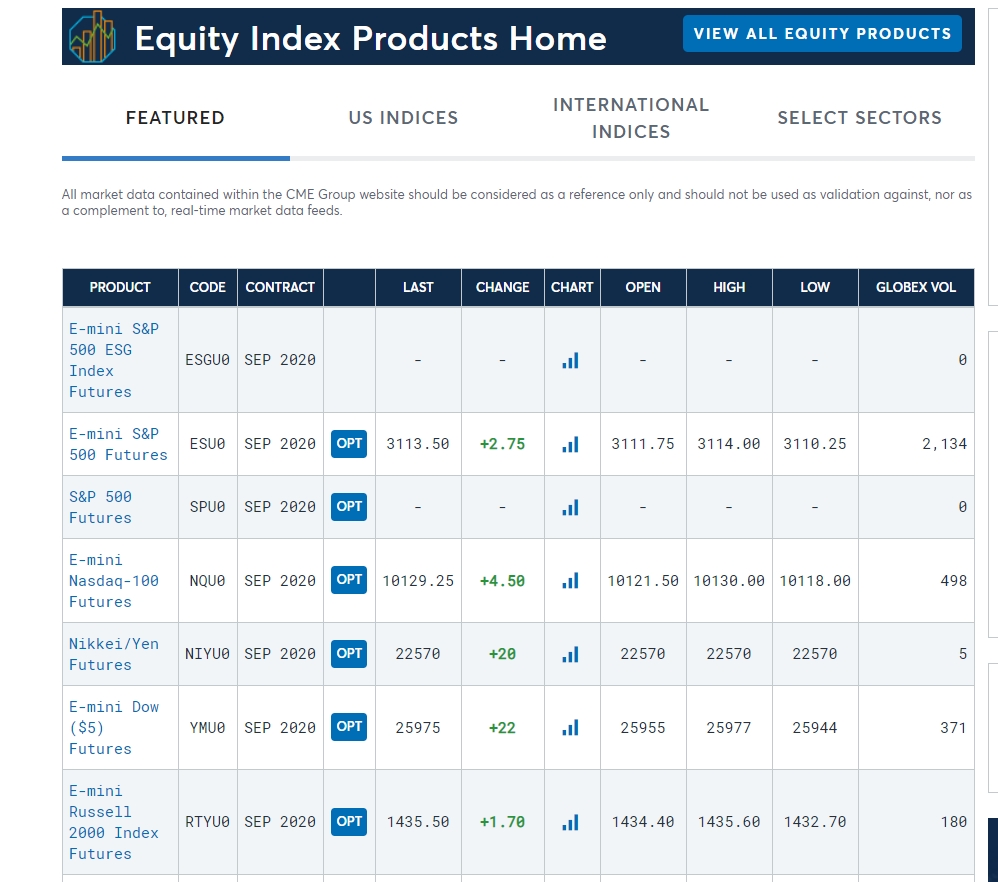Open E-mini Nasdaq-100 chart icon
This screenshot has height=882, width=998.
[570, 580]
